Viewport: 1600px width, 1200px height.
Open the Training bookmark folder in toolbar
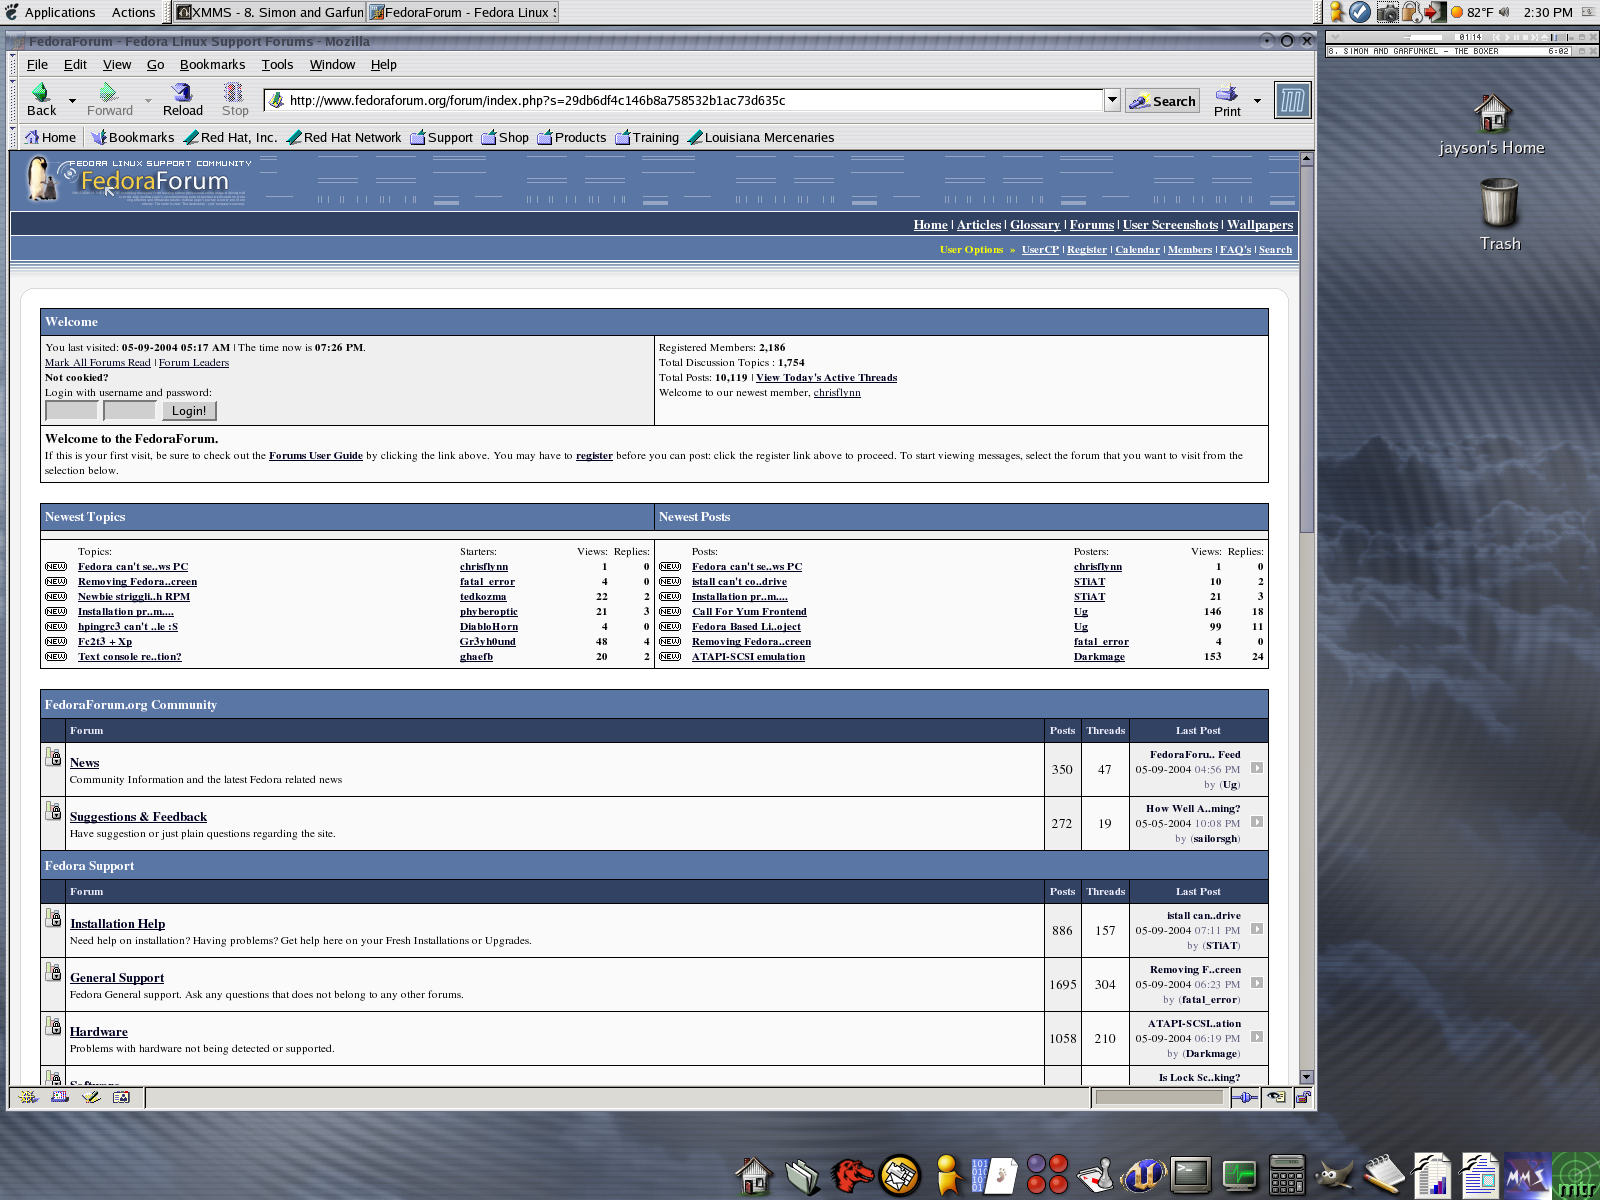click(647, 137)
